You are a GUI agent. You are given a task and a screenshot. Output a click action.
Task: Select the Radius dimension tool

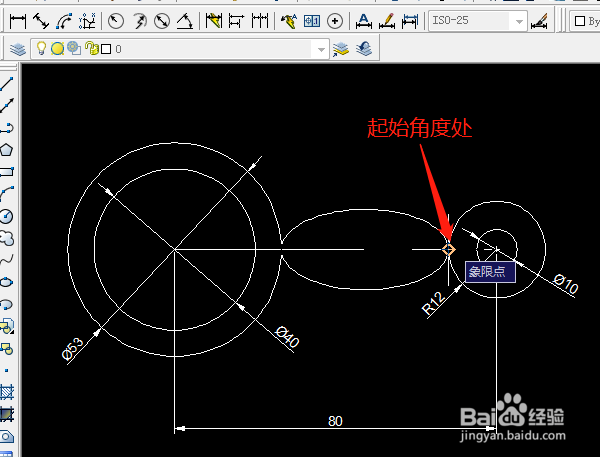tap(116, 21)
